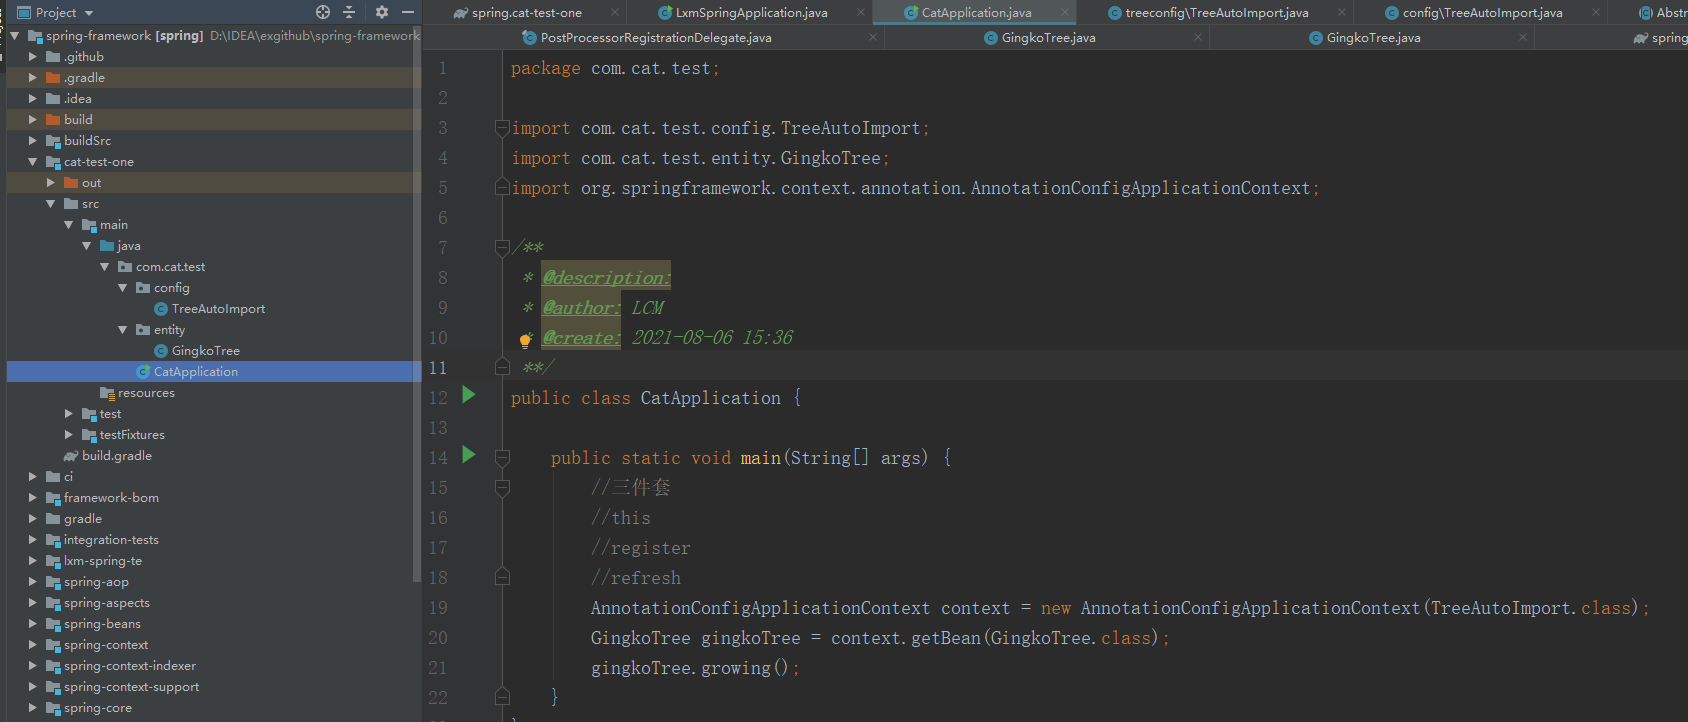Click the locate/select opened file target icon
The image size is (1688, 722).
[x=323, y=12]
